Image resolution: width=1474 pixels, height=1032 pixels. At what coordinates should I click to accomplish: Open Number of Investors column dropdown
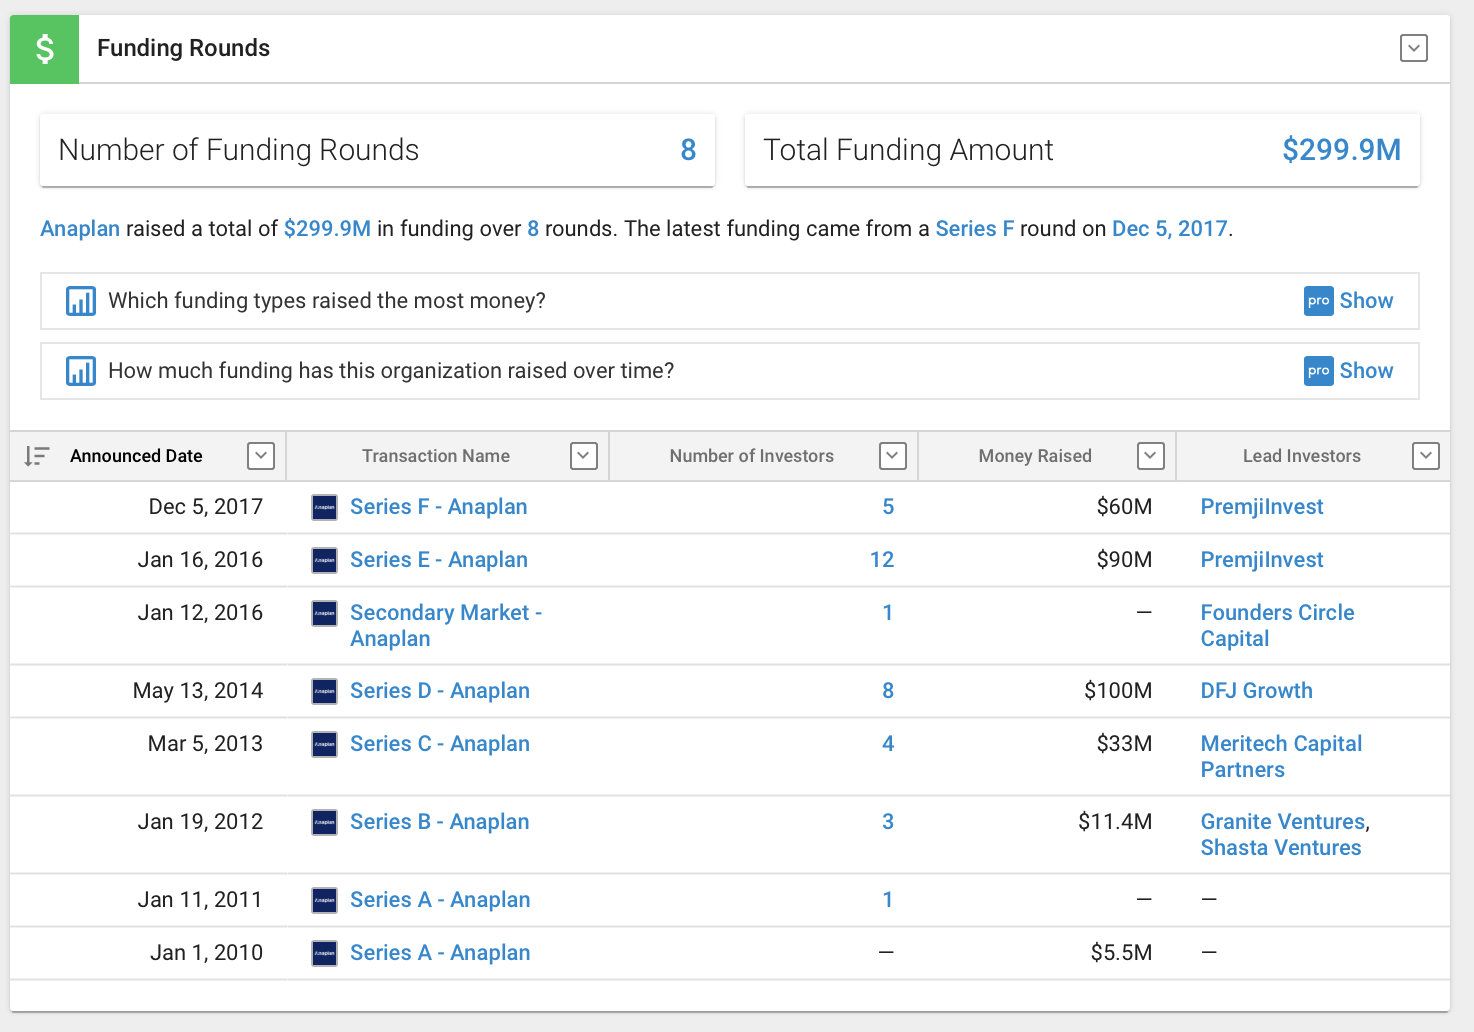point(892,456)
